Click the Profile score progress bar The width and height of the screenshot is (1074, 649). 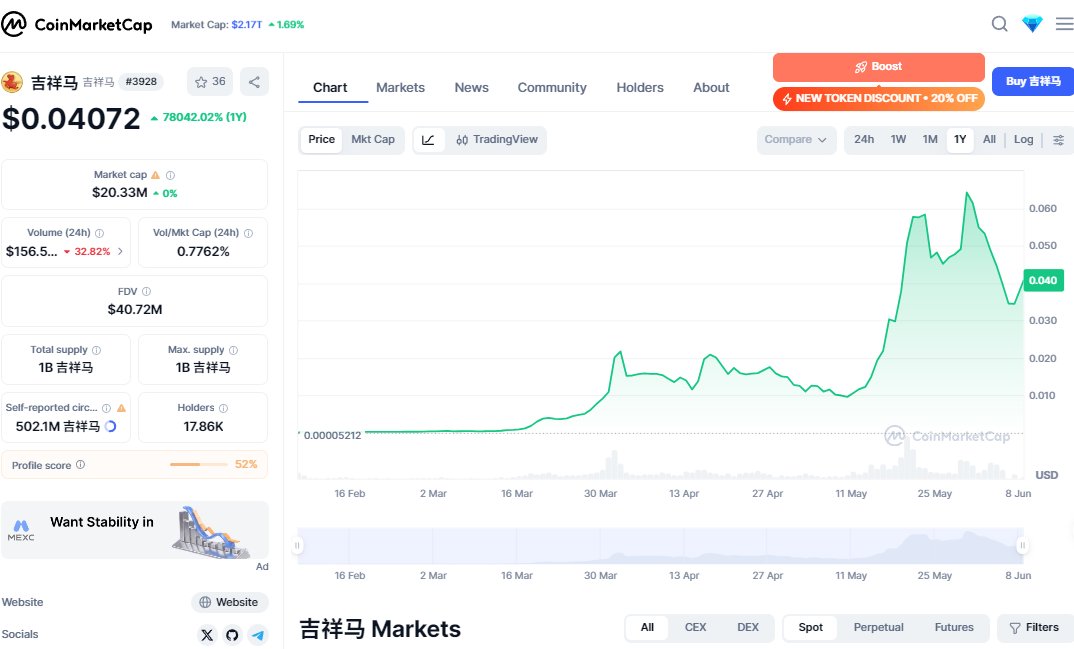[x=199, y=464]
